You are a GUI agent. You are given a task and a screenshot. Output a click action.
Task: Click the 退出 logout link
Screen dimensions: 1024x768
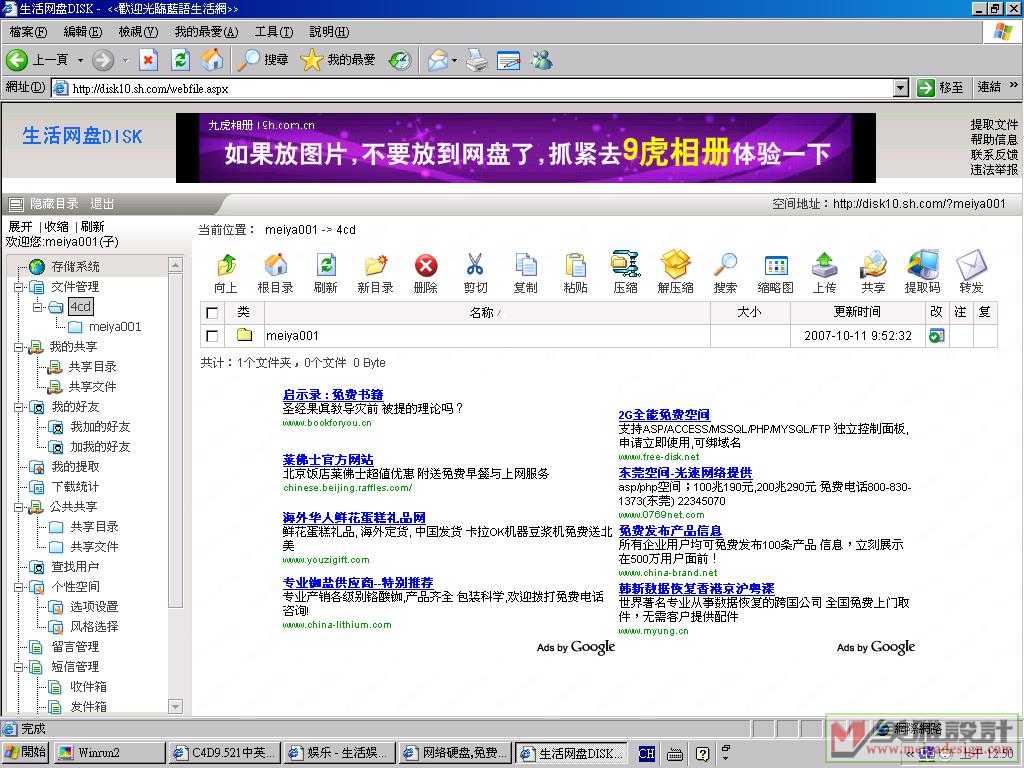[x=102, y=204]
